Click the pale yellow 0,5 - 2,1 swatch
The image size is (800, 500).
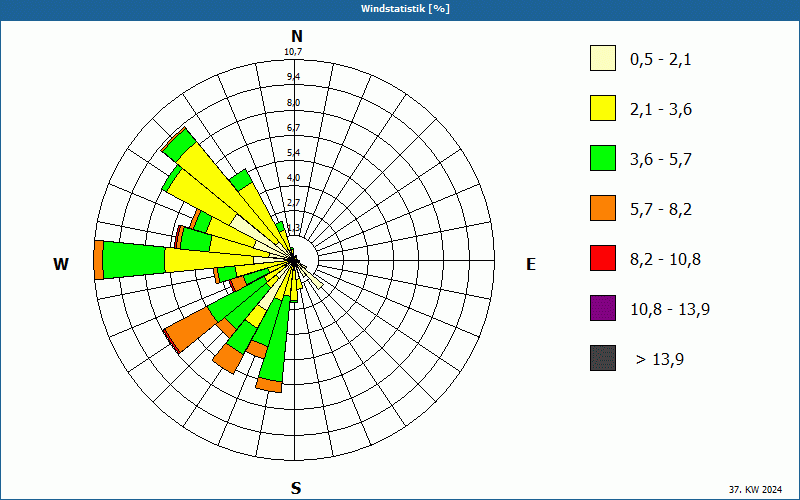(x=603, y=58)
